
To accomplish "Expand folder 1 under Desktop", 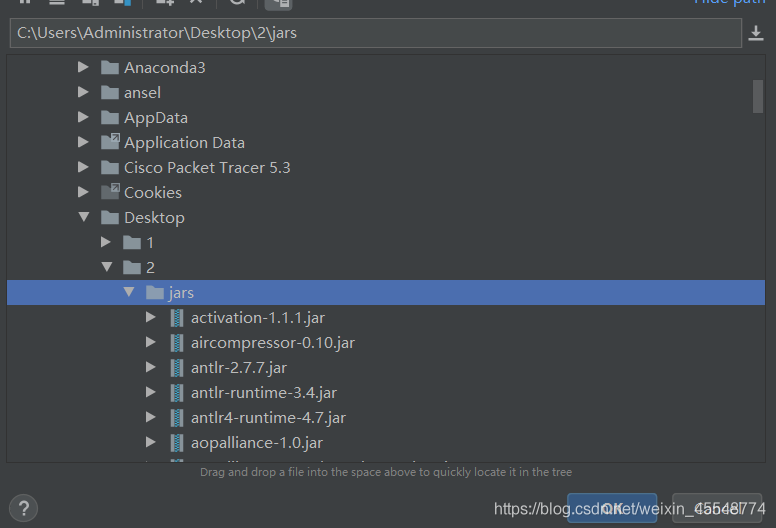I will click(x=105, y=242).
